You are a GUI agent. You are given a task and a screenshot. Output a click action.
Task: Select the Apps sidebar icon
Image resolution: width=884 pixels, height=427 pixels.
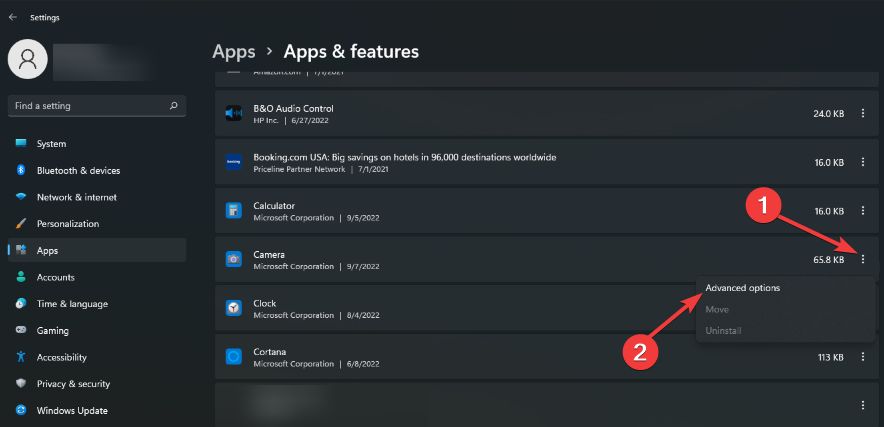[21, 250]
